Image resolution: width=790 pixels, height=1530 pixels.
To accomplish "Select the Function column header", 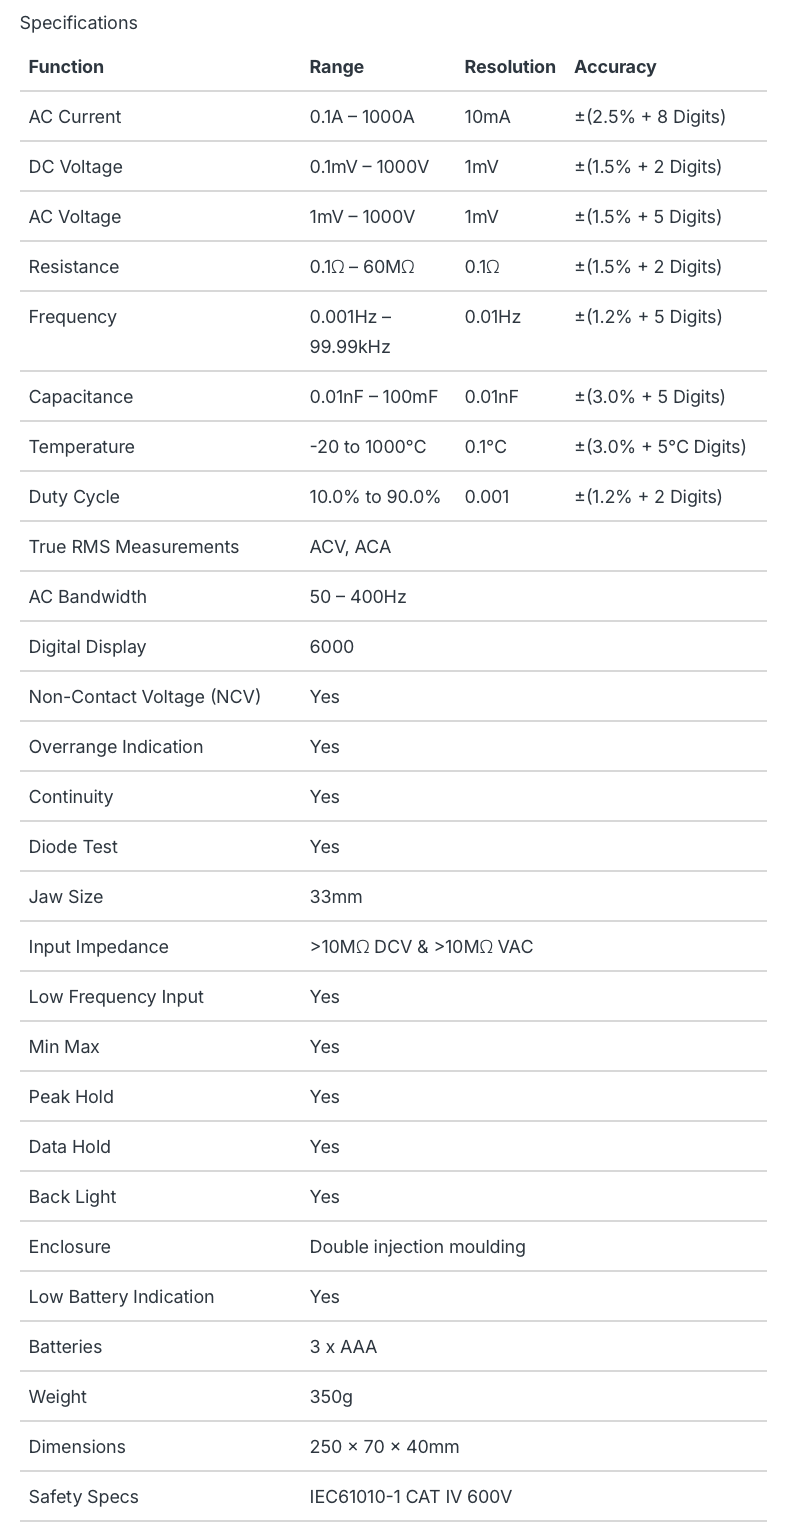I will [66, 67].
